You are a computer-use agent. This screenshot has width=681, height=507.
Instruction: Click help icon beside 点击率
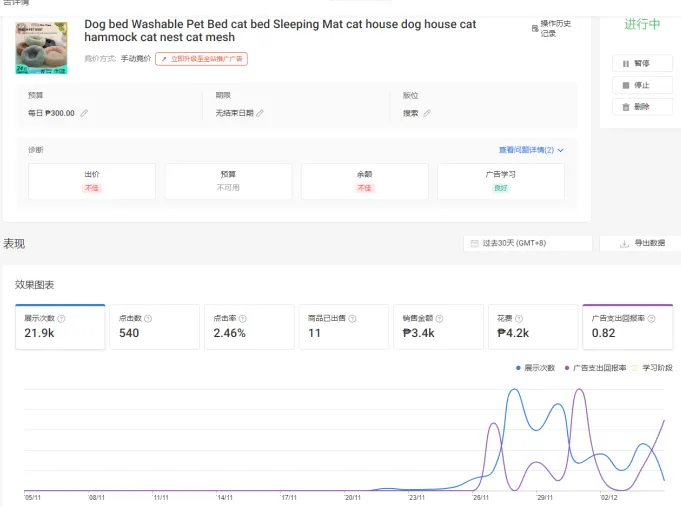click(243, 318)
